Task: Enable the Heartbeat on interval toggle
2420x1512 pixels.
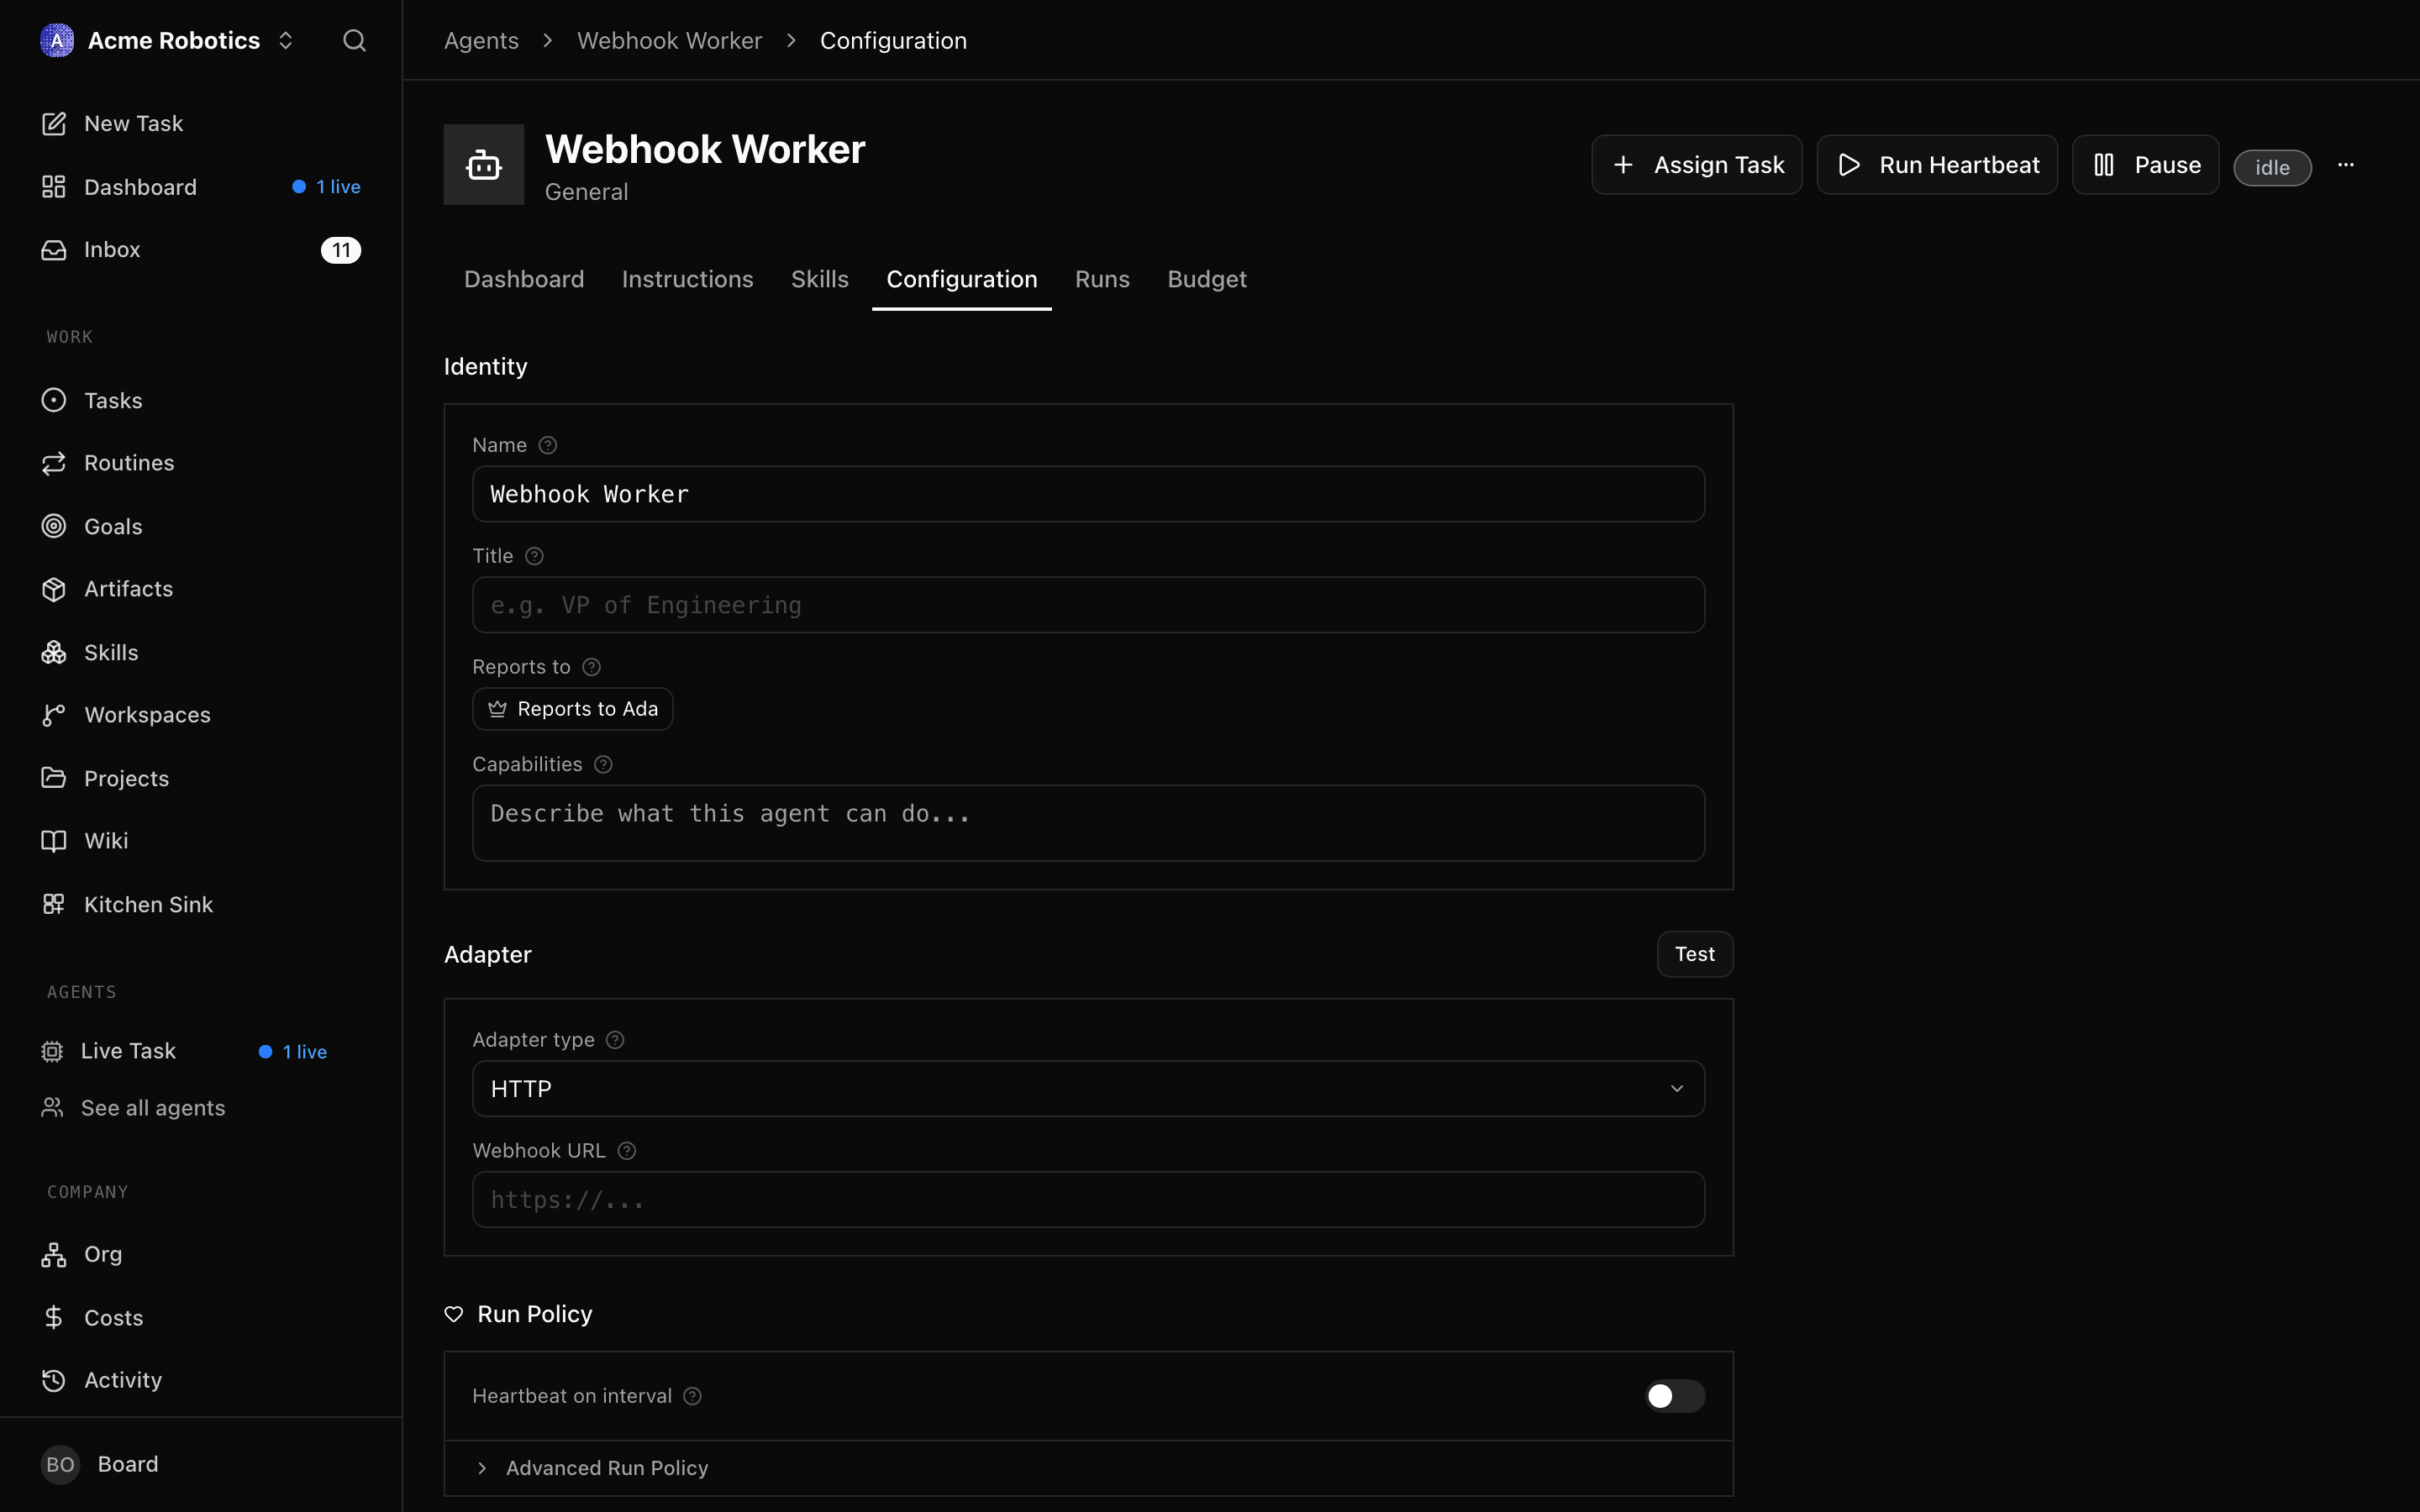Action: click(x=1675, y=1396)
